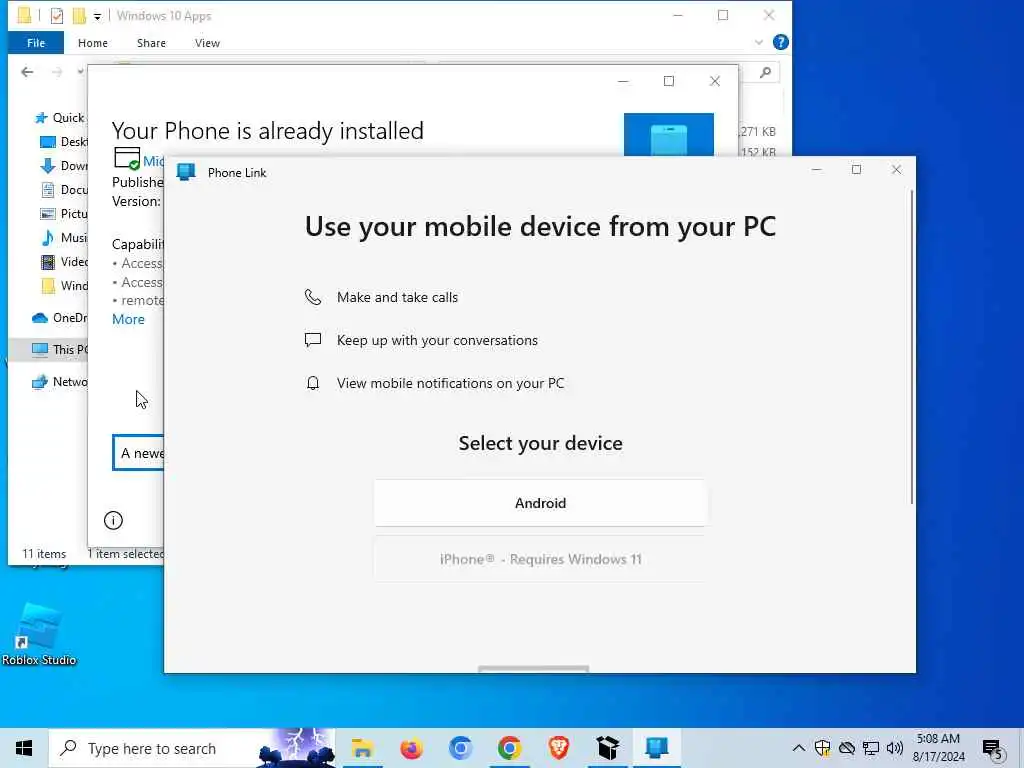Select Pictures in navigation pane
The image size is (1024, 768).
(x=64, y=214)
